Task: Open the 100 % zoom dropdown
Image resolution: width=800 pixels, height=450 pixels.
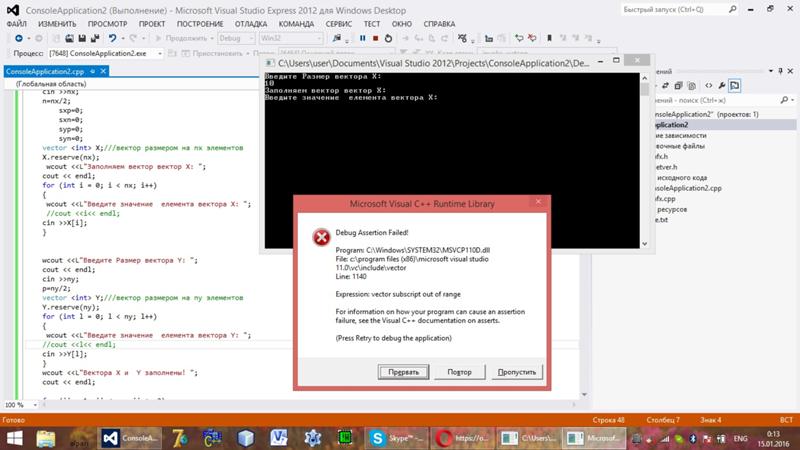Action: pyautogui.click(x=35, y=405)
